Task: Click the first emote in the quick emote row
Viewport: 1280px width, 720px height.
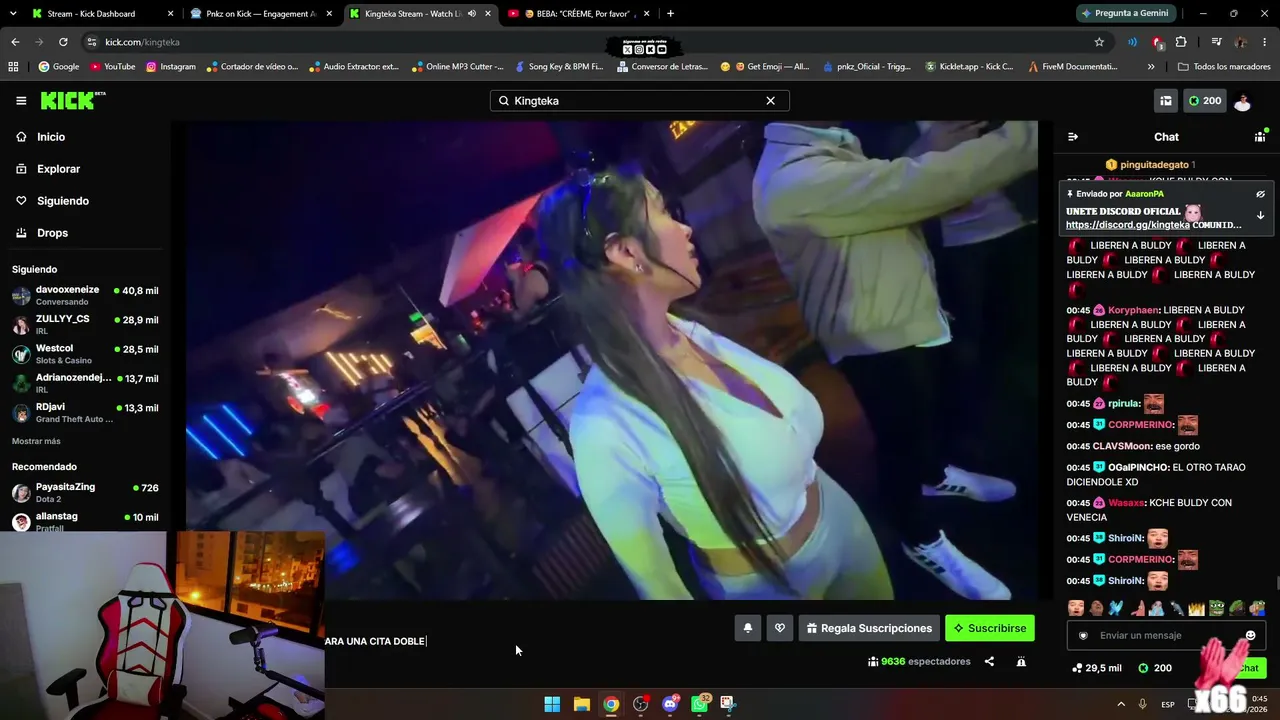Action: click(x=1076, y=608)
